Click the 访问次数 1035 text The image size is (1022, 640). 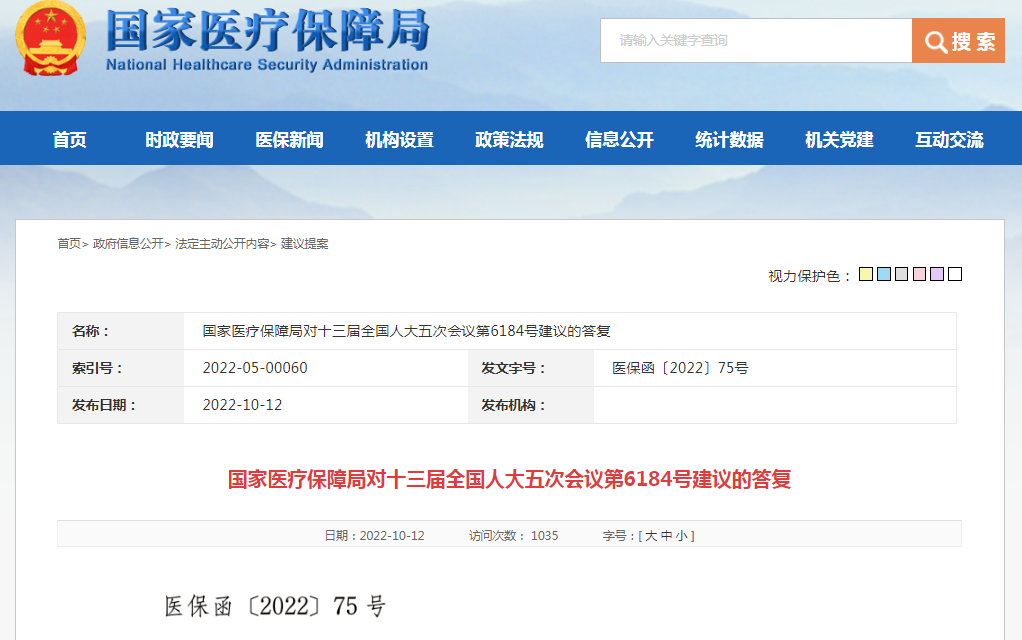click(x=514, y=536)
